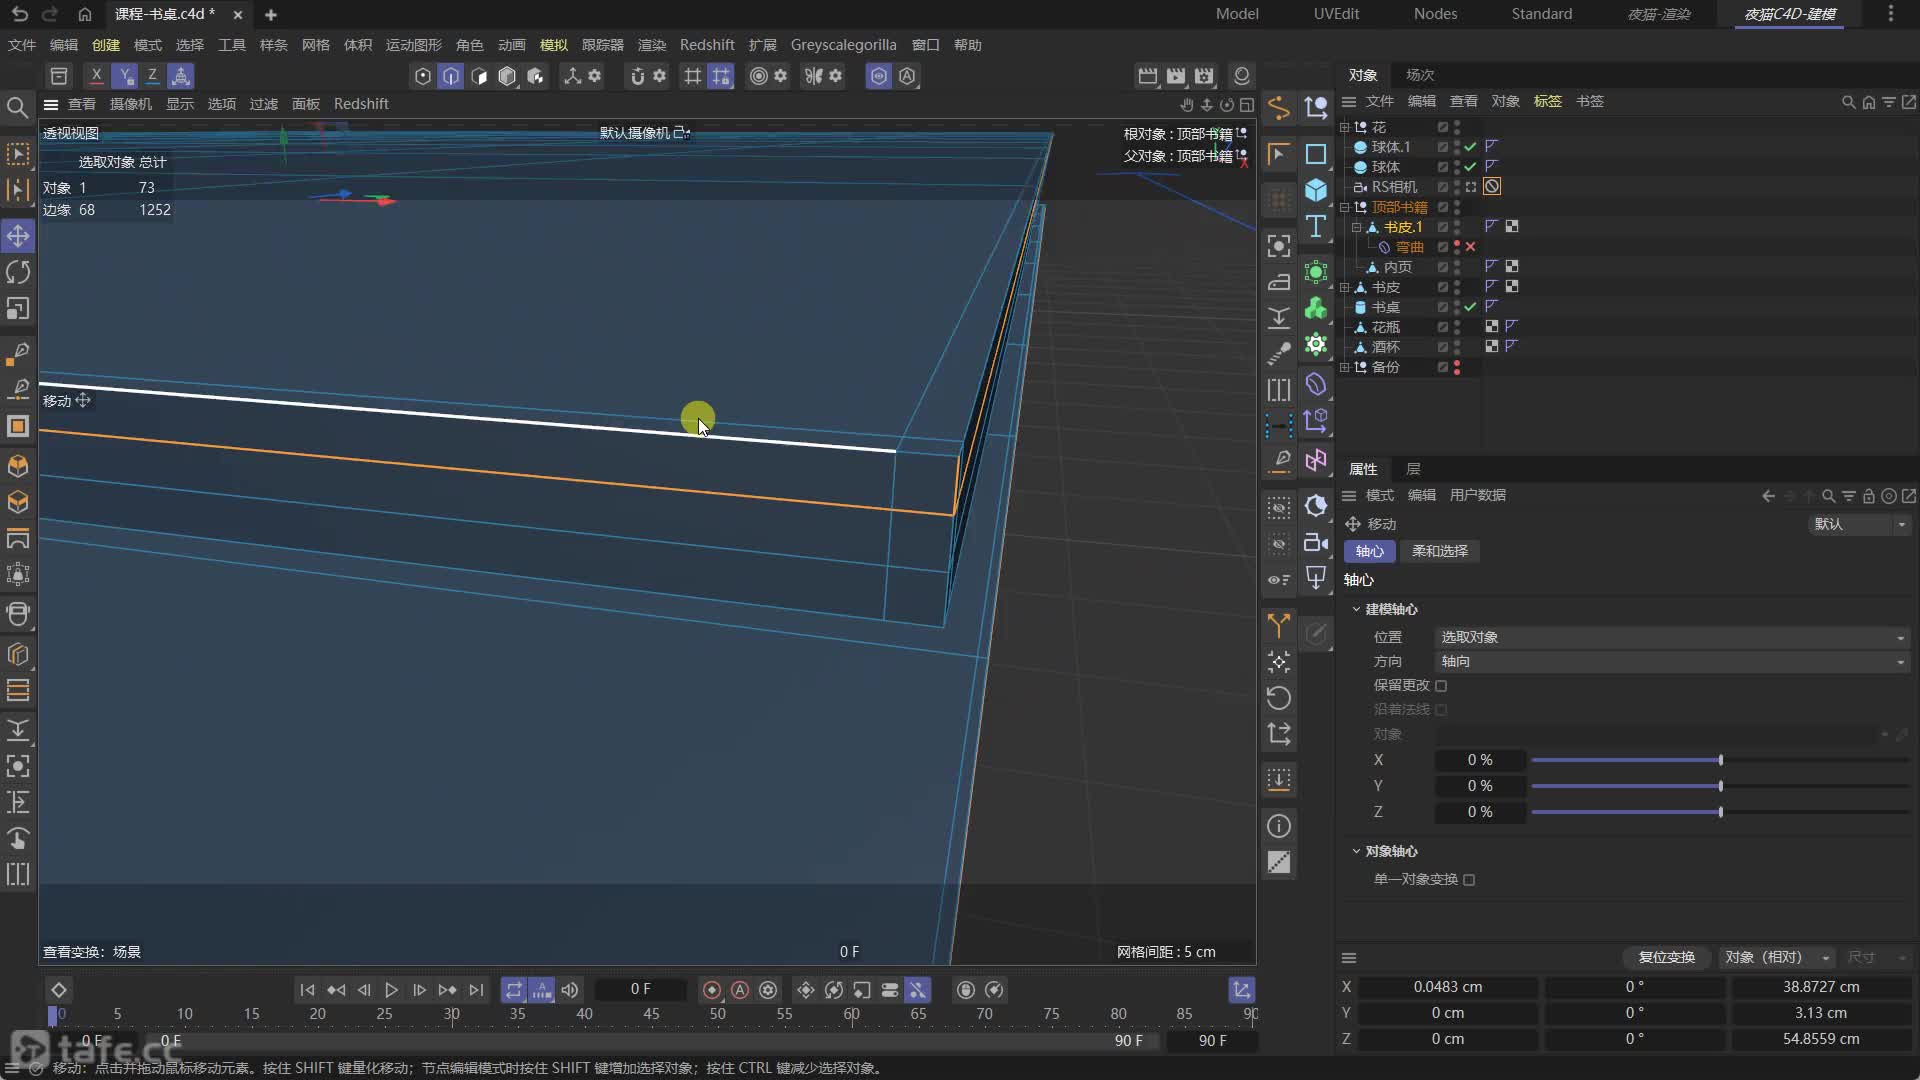Click the play forward button
This screenshot has height=1080, width=1920.
pyautogui.click(x=391, y=990)
